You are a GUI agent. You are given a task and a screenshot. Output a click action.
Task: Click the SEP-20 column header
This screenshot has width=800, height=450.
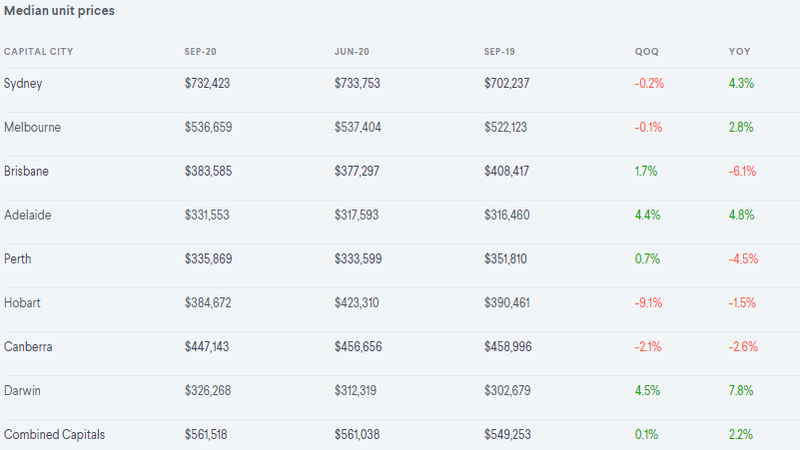(x=200, y=52)
